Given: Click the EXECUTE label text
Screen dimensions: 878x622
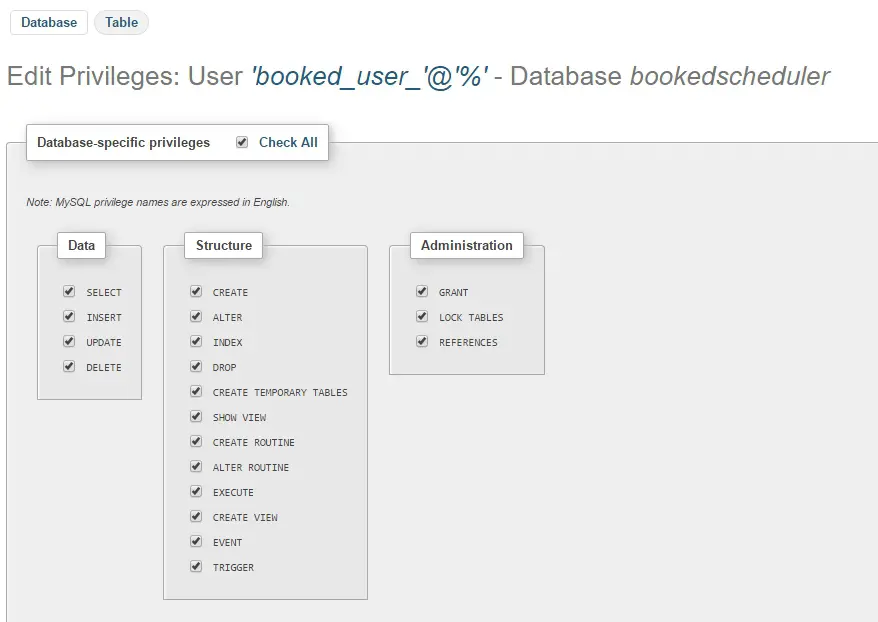Looking at the screenshot, I should 233,493.
